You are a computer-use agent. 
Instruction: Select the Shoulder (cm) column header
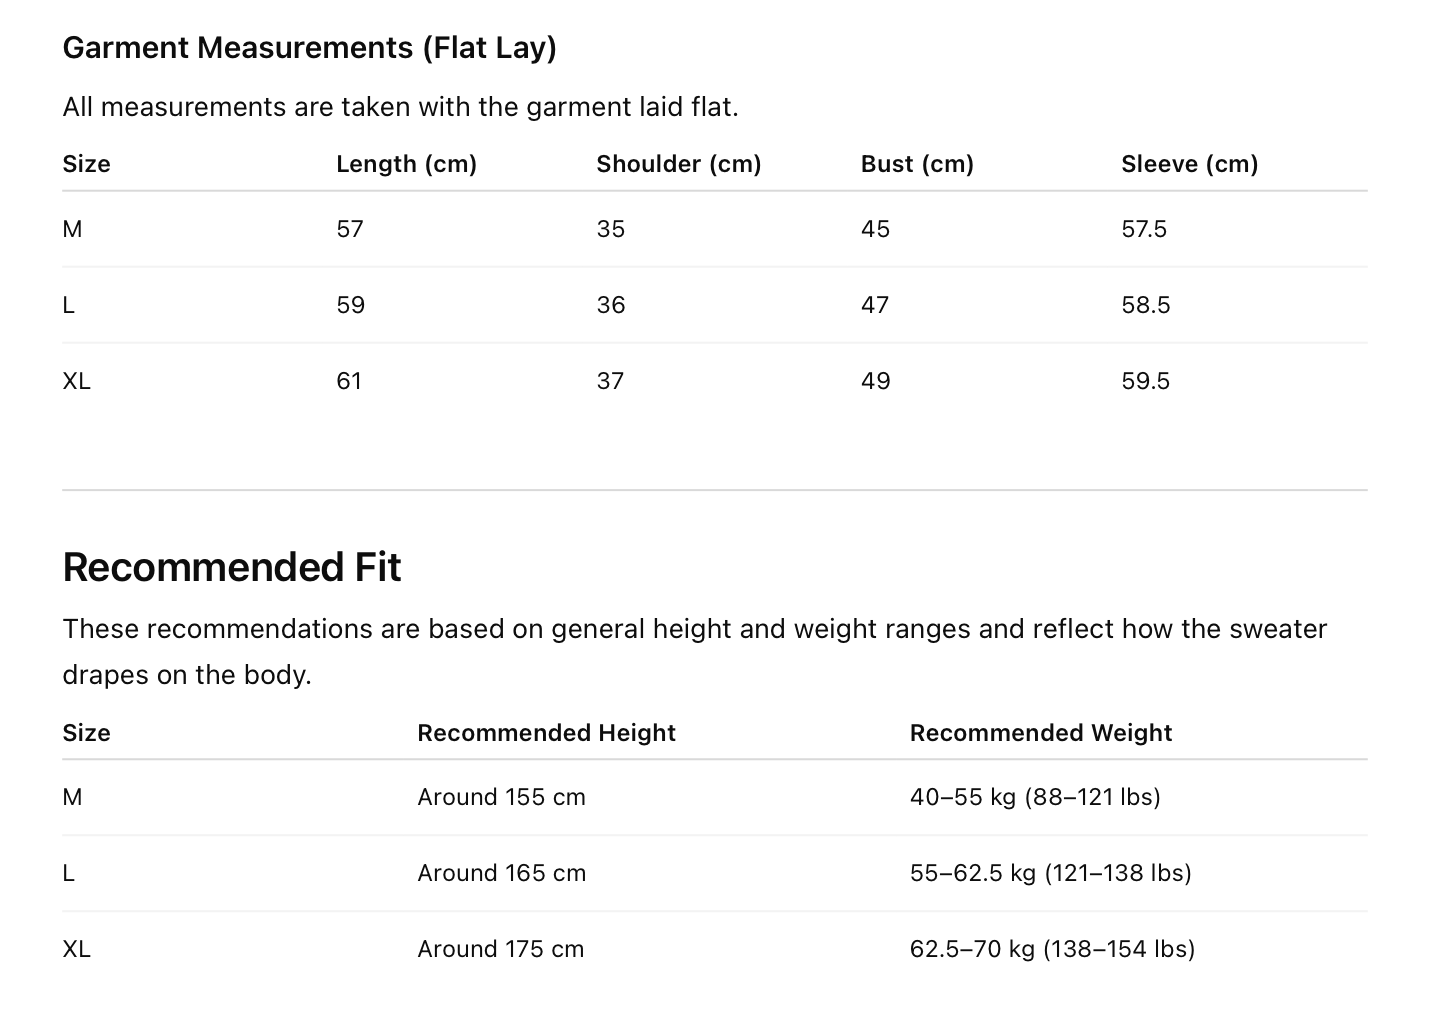(678, 164)
